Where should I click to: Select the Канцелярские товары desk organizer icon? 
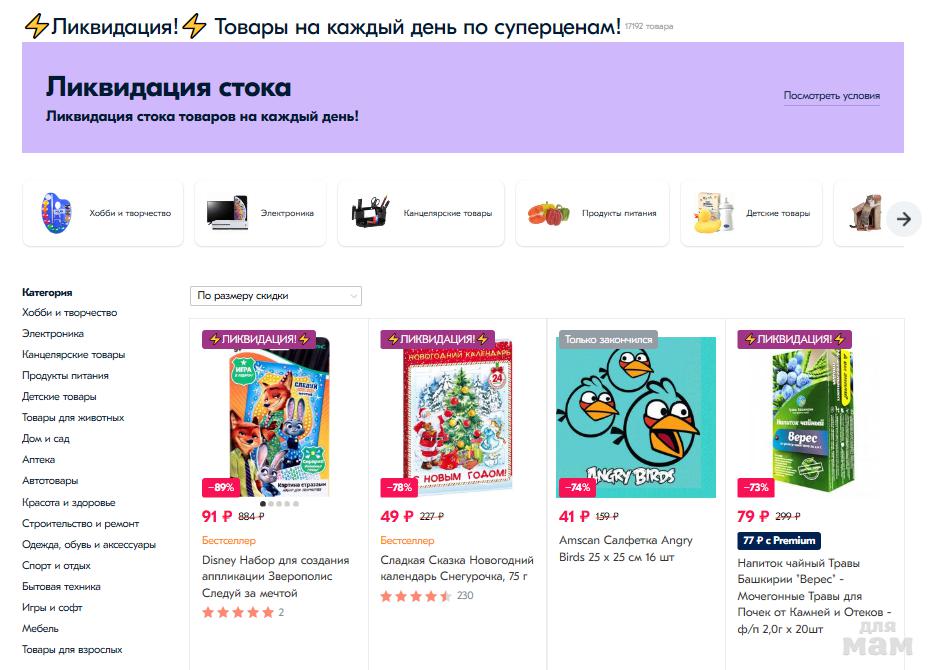[371, 212]
